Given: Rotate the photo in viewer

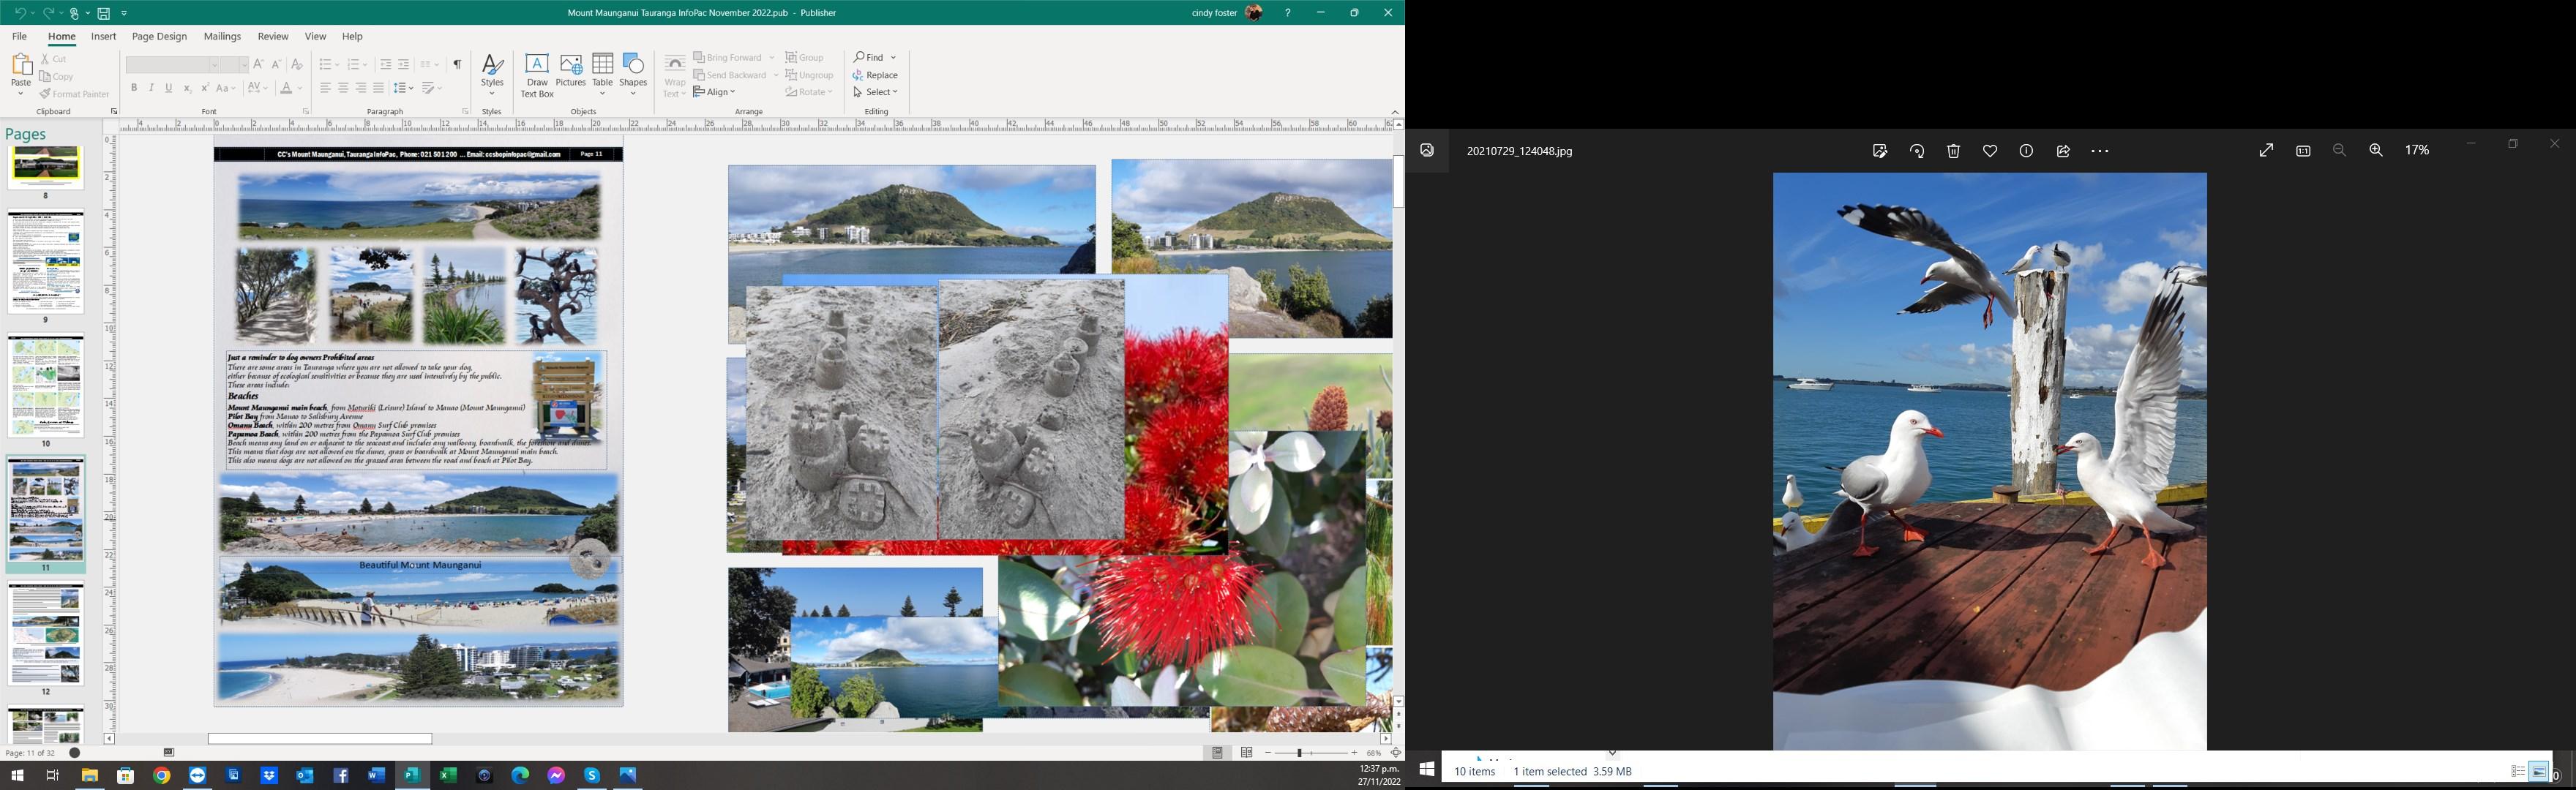Looking at the screenshot, I should coord(1916,151).
